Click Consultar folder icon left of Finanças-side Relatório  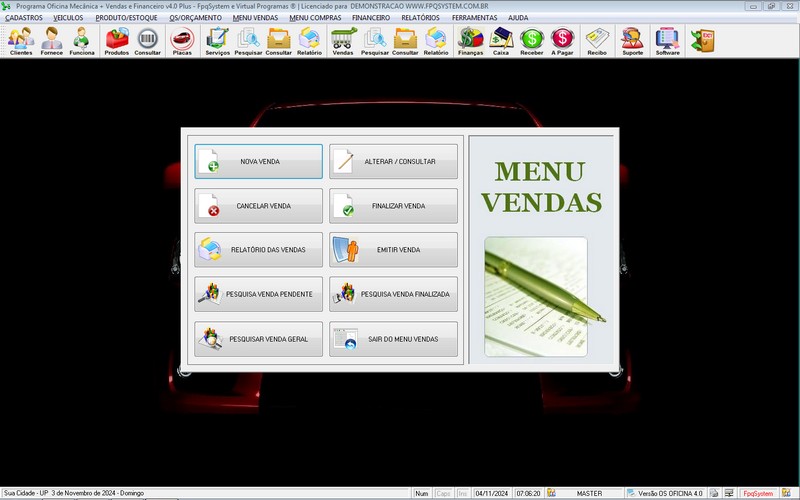405,41
